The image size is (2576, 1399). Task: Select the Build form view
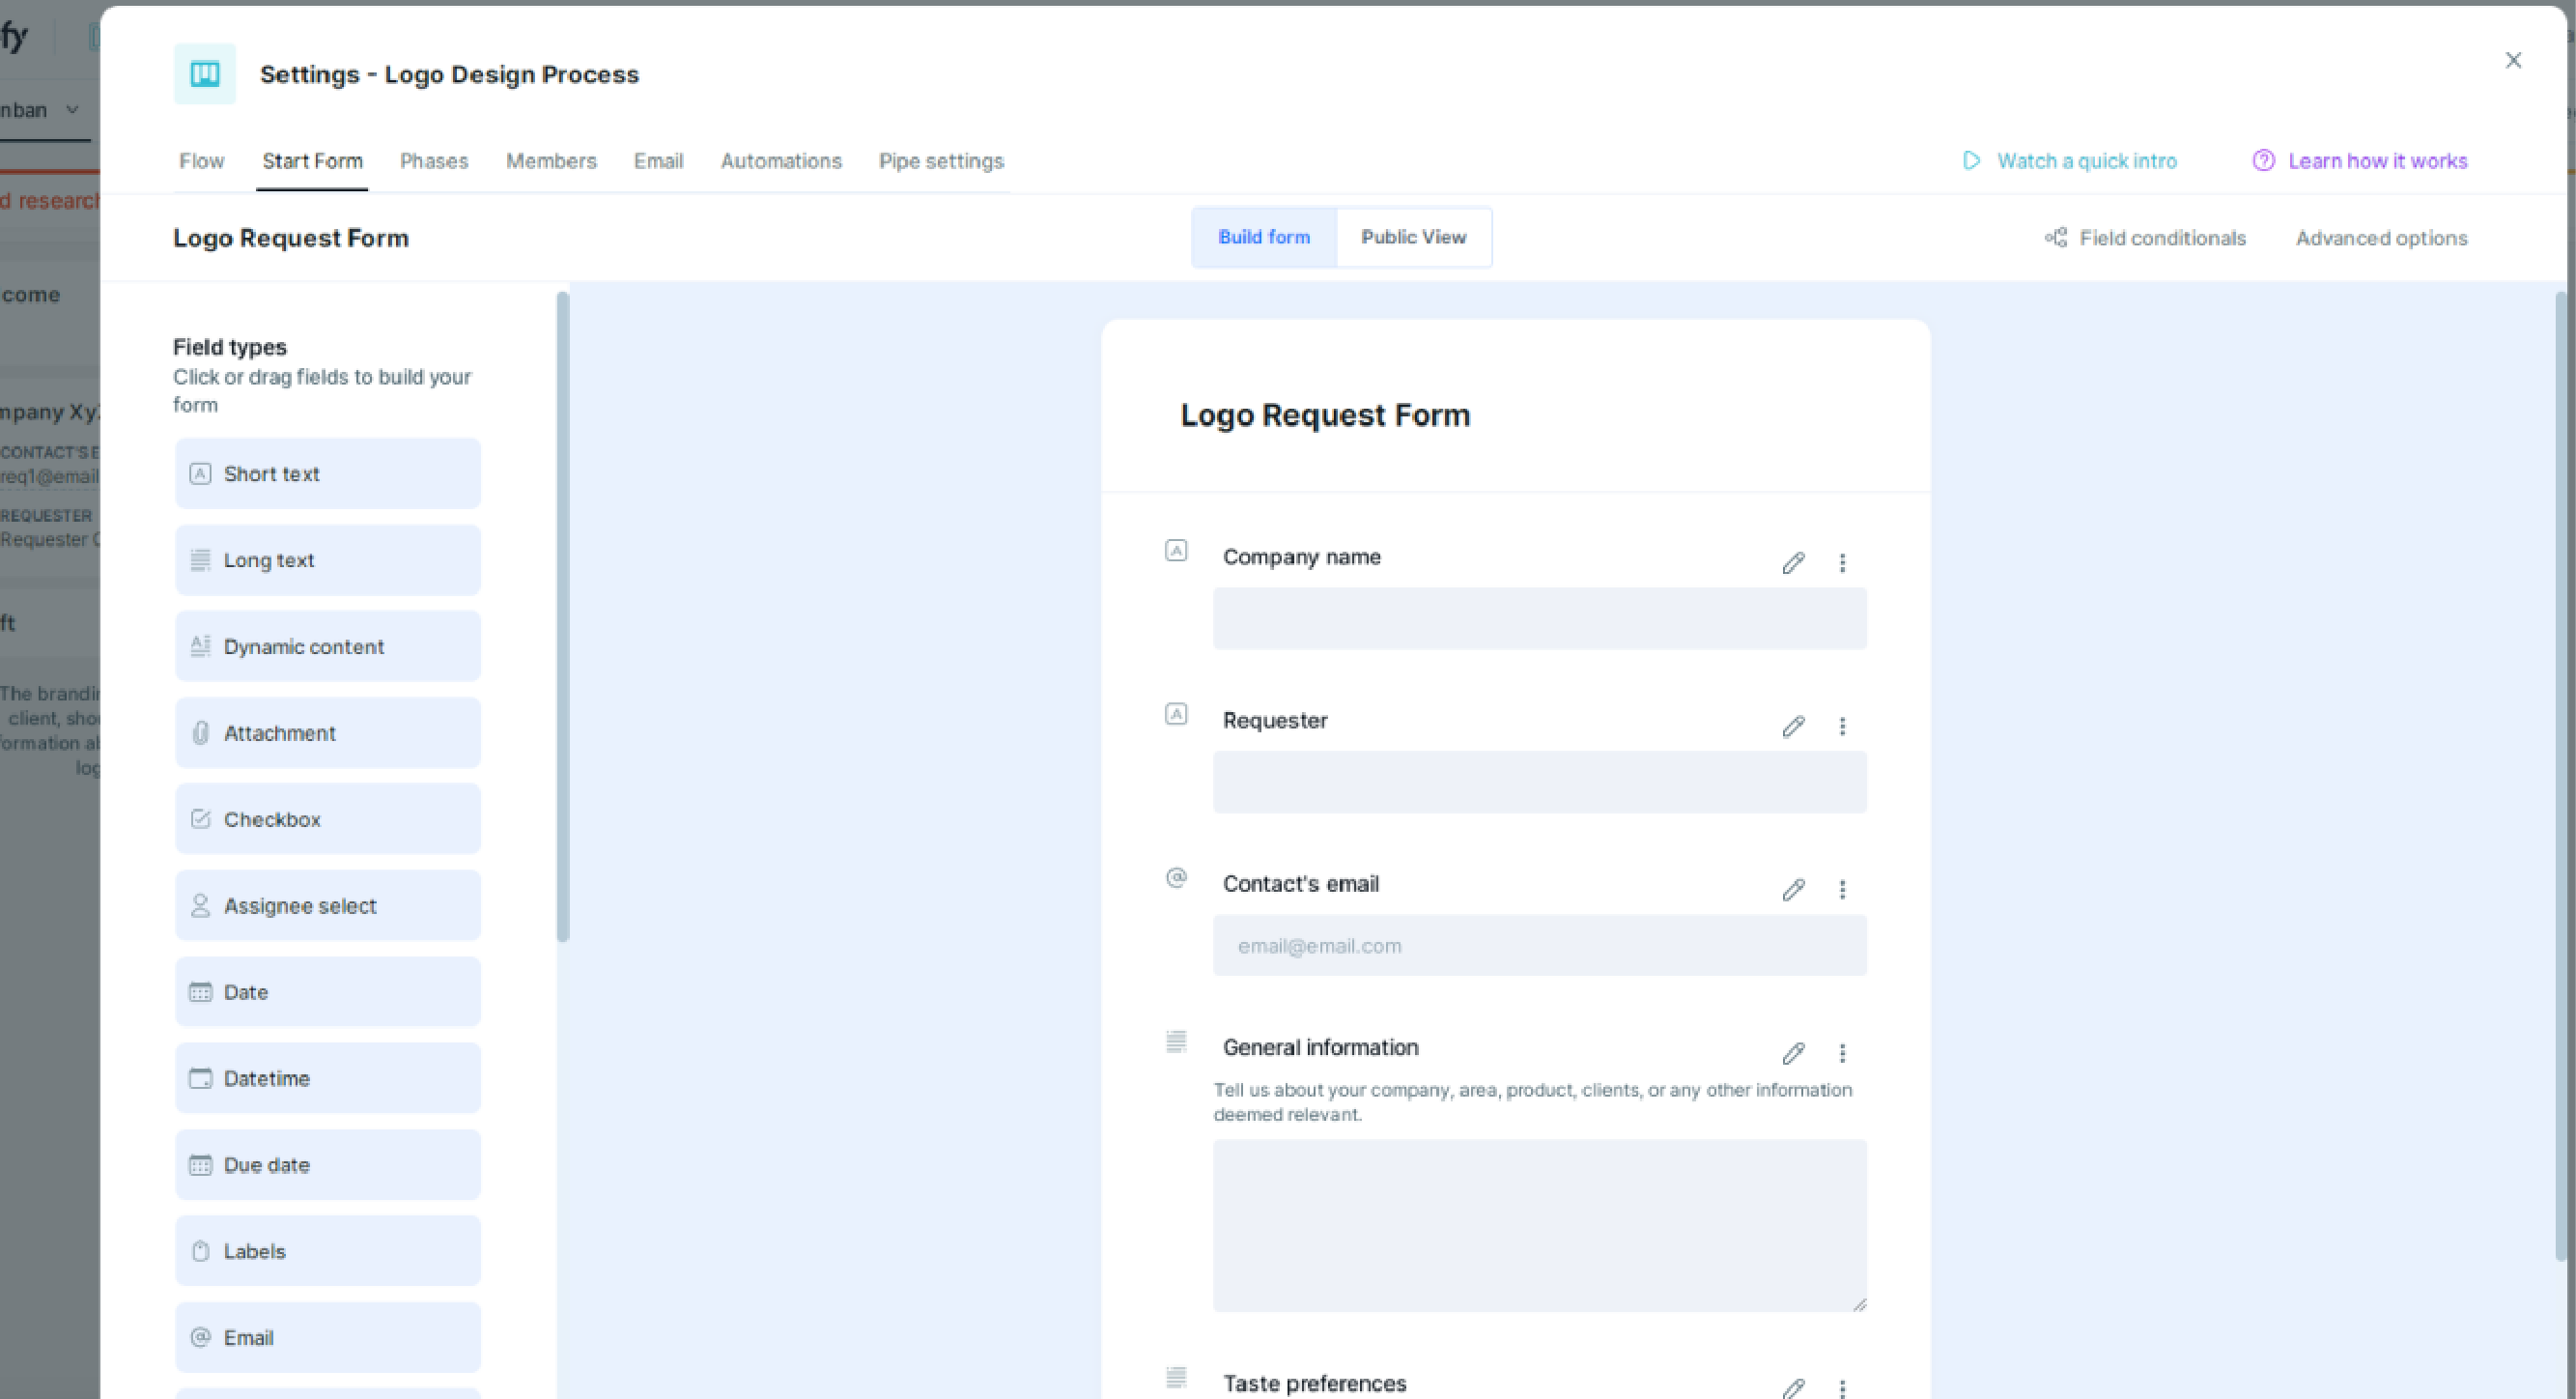coord(1264,237)
